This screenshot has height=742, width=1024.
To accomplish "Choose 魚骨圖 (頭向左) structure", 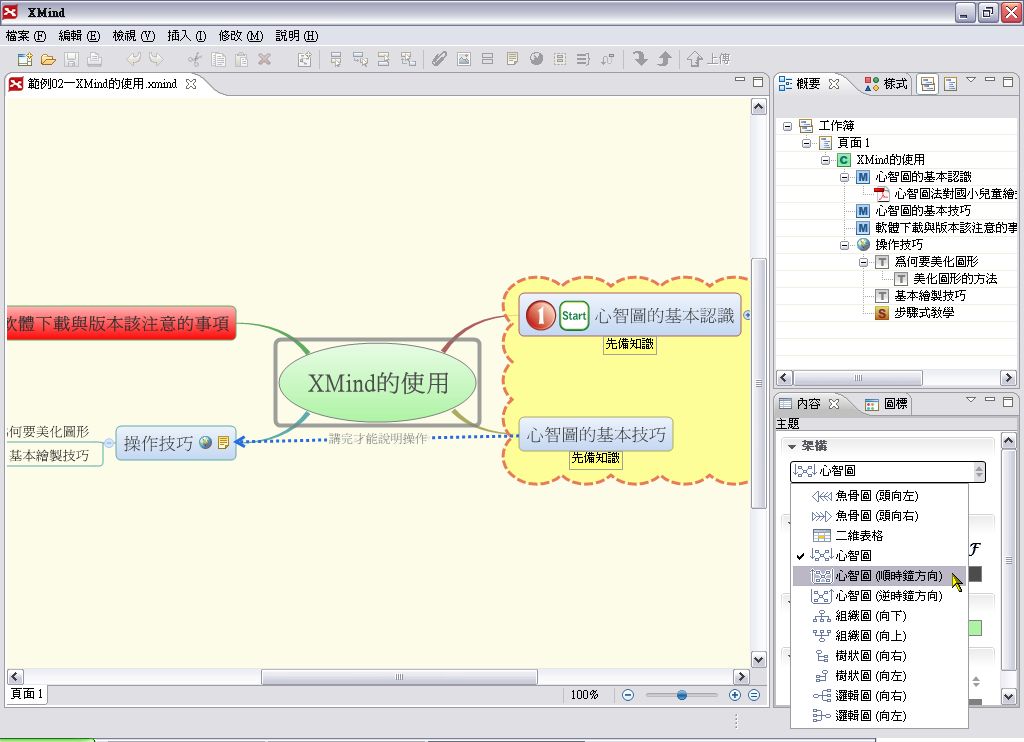I will click(878, 496).
